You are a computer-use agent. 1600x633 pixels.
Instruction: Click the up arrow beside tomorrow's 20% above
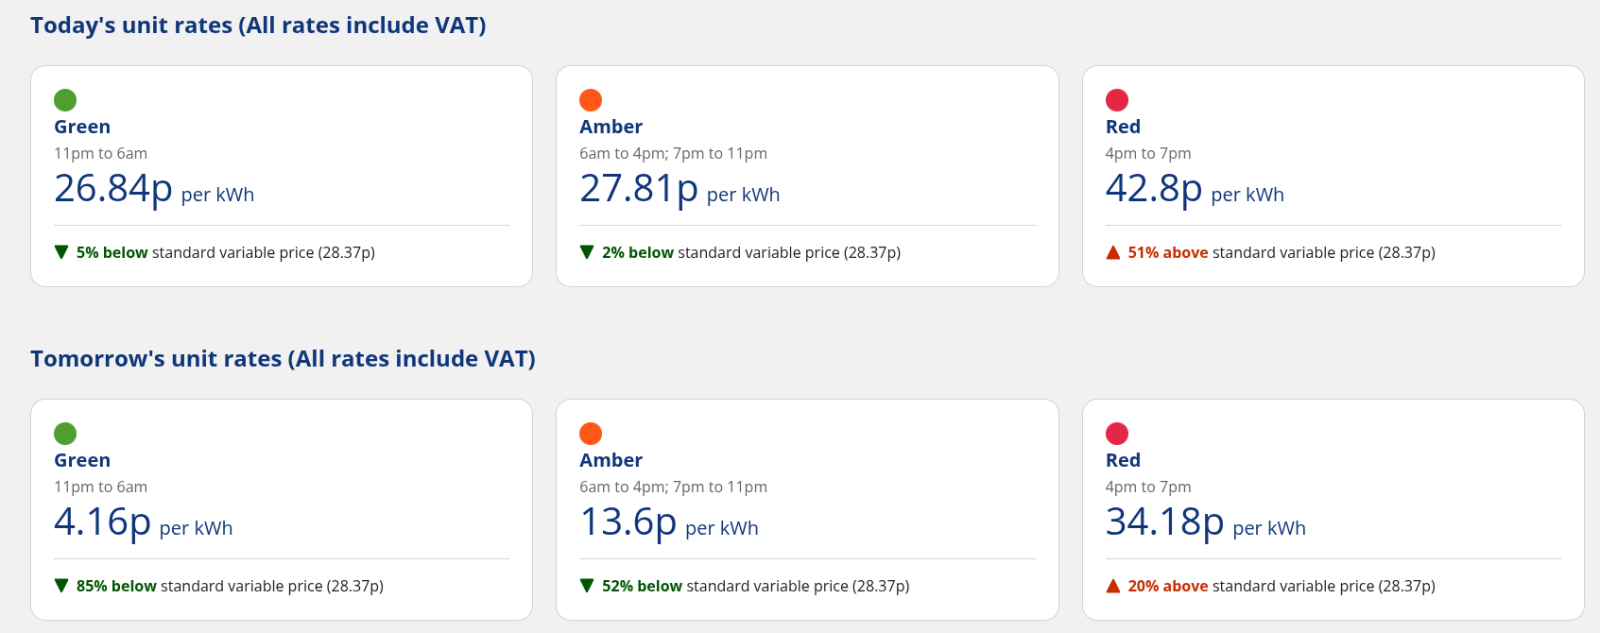point(1113,586)
